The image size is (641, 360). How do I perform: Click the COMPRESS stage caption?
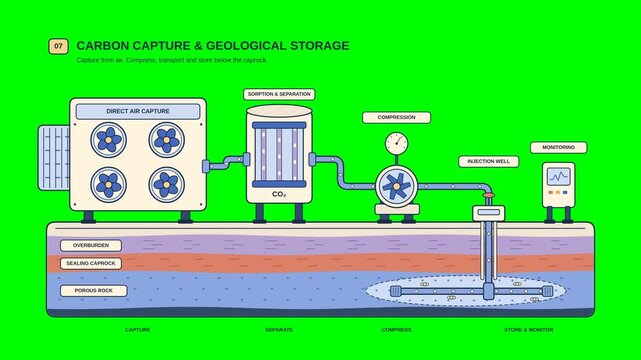397,330
